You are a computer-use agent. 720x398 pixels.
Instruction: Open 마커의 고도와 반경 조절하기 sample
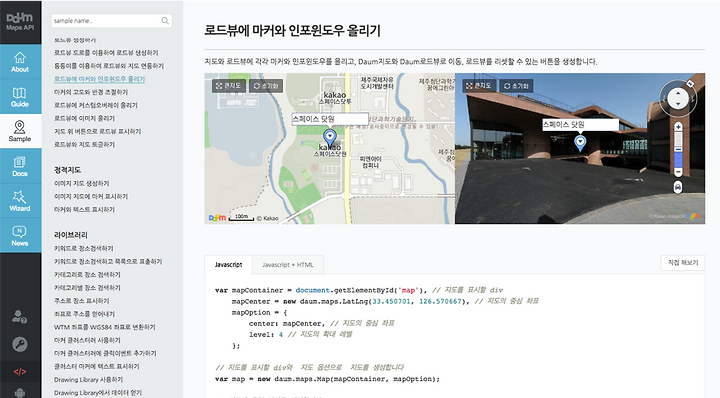point(91,92)
